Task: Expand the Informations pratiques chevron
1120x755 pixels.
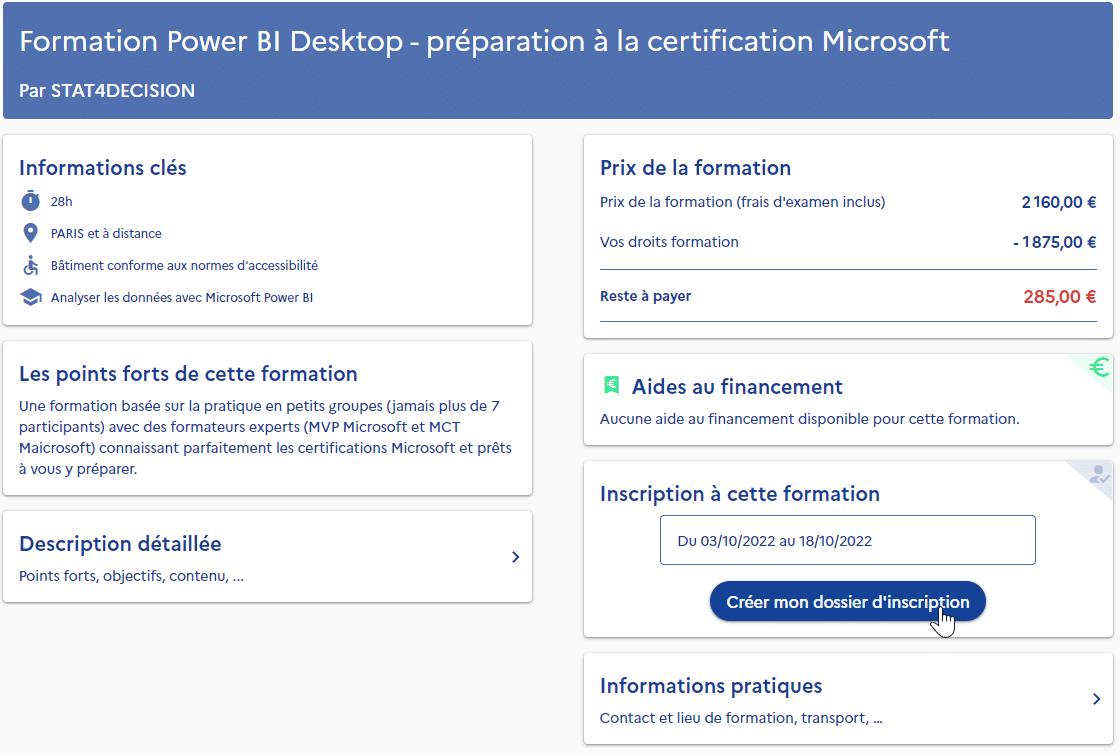Action: [1096, 699]
